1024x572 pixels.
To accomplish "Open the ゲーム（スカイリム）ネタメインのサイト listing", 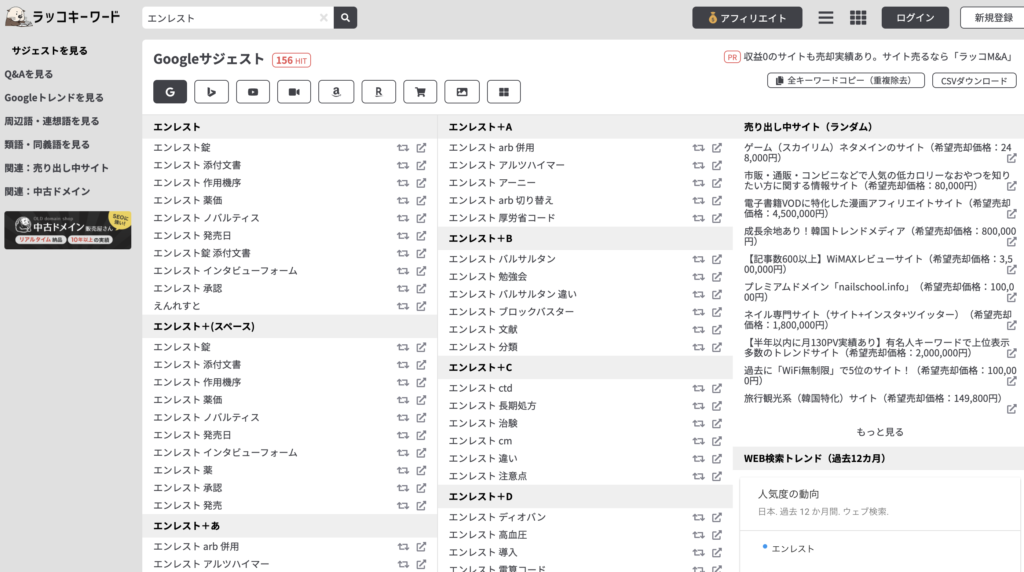I will click(x=877, y=153).
